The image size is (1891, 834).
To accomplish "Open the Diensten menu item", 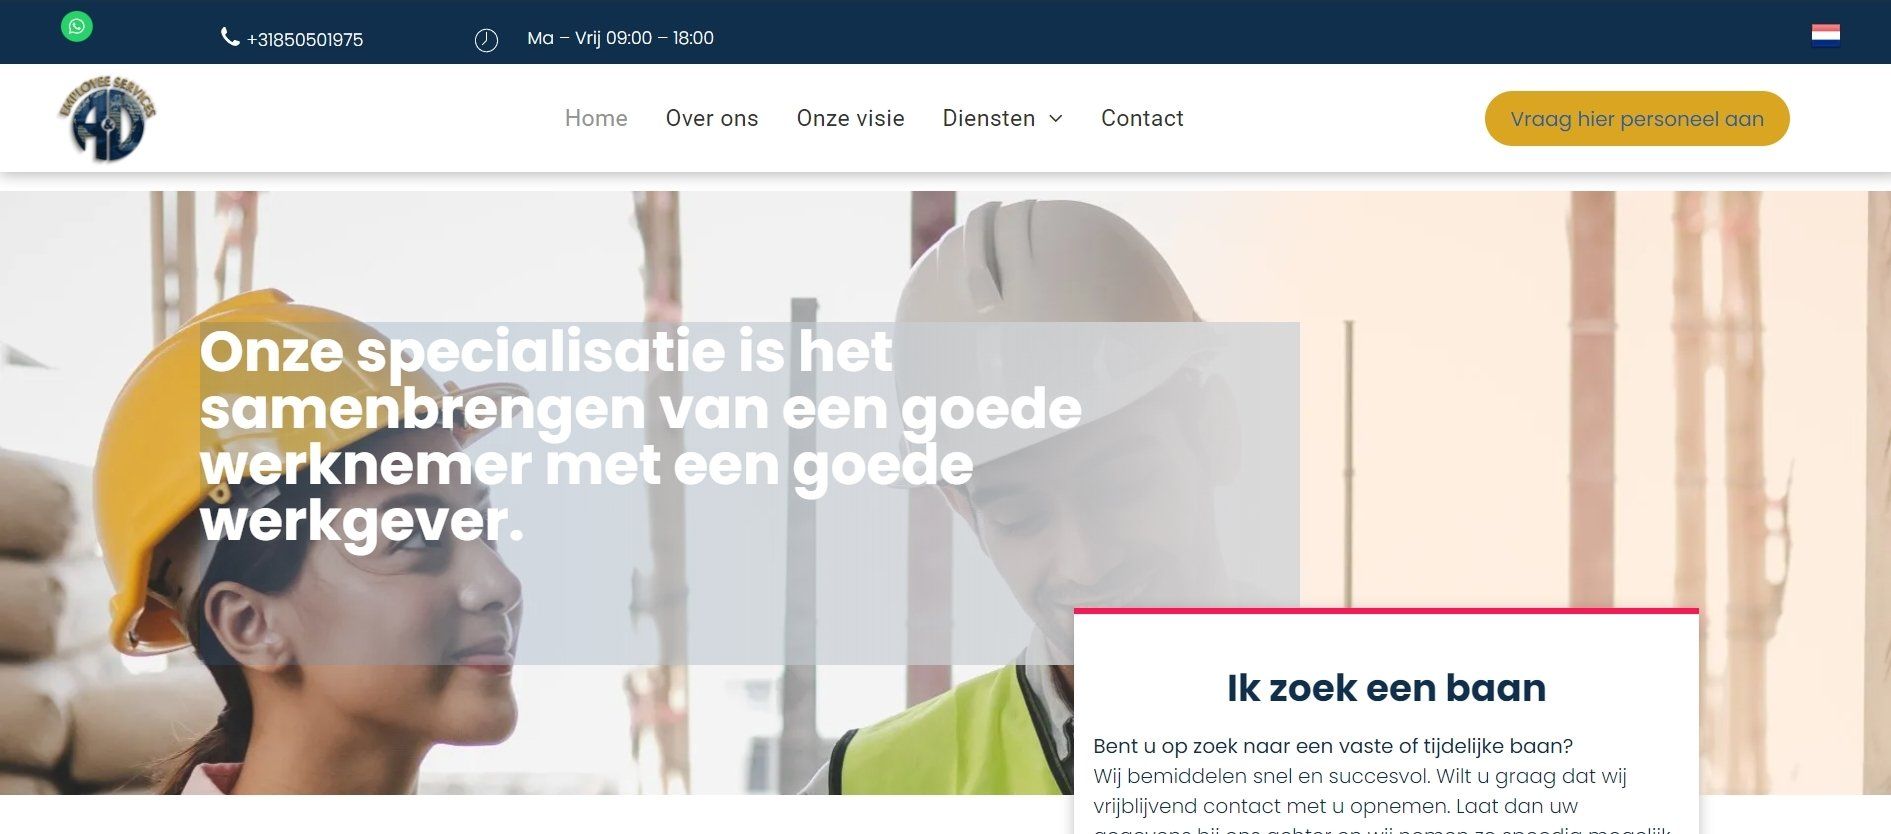I will pos(989,118).
